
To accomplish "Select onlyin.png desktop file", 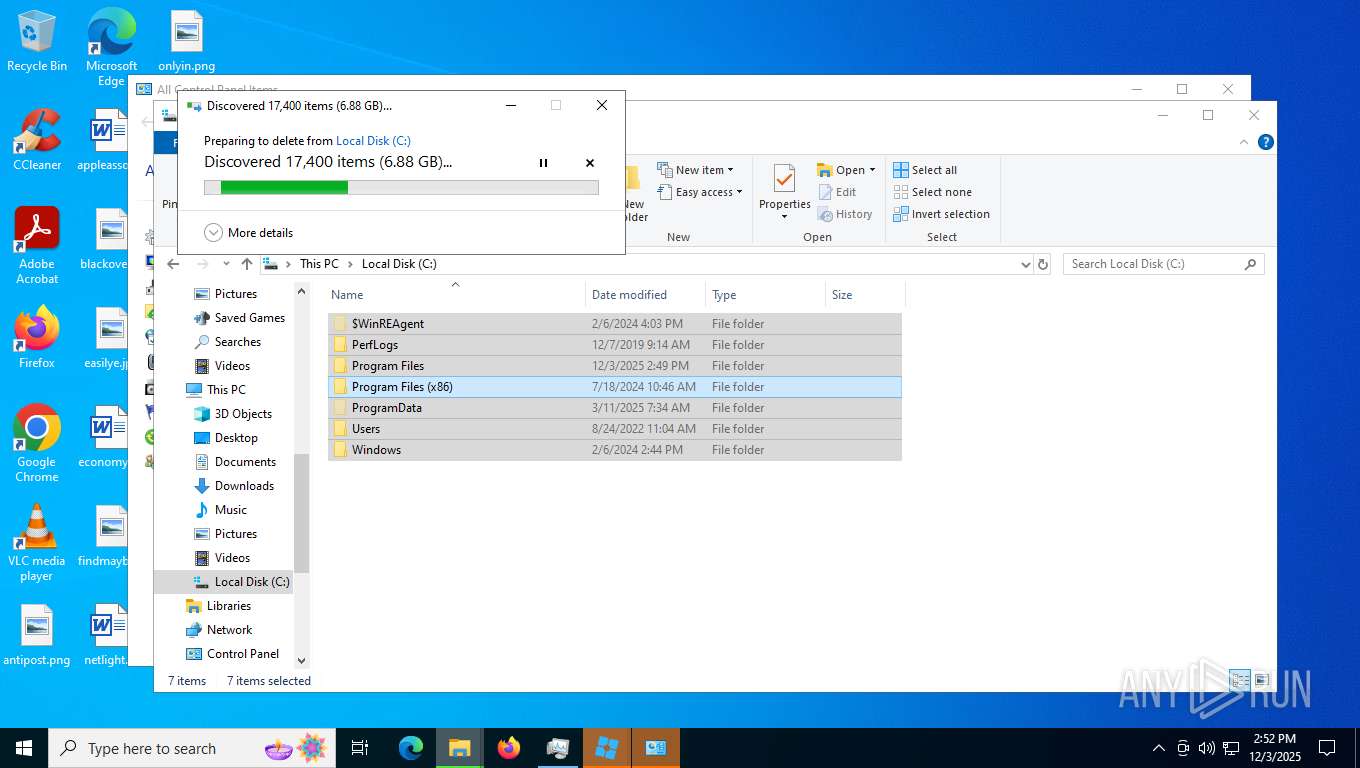I will 187,41.
